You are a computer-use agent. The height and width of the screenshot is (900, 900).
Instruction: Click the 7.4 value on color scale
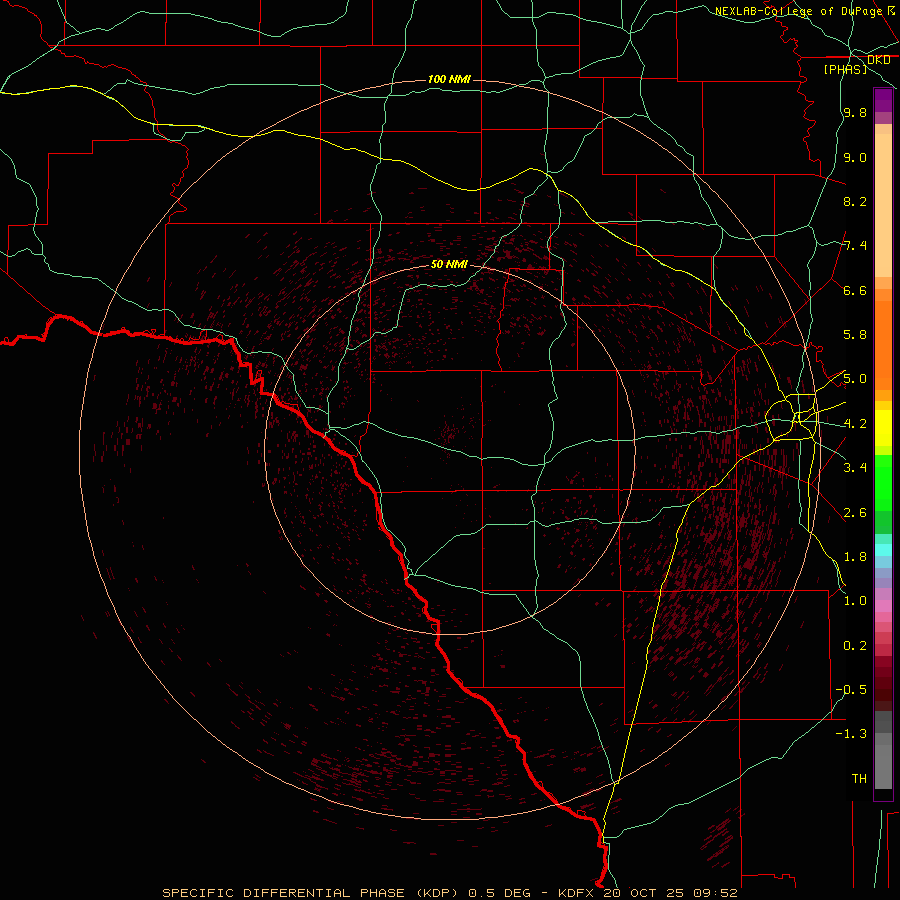[x=855, y=246]
